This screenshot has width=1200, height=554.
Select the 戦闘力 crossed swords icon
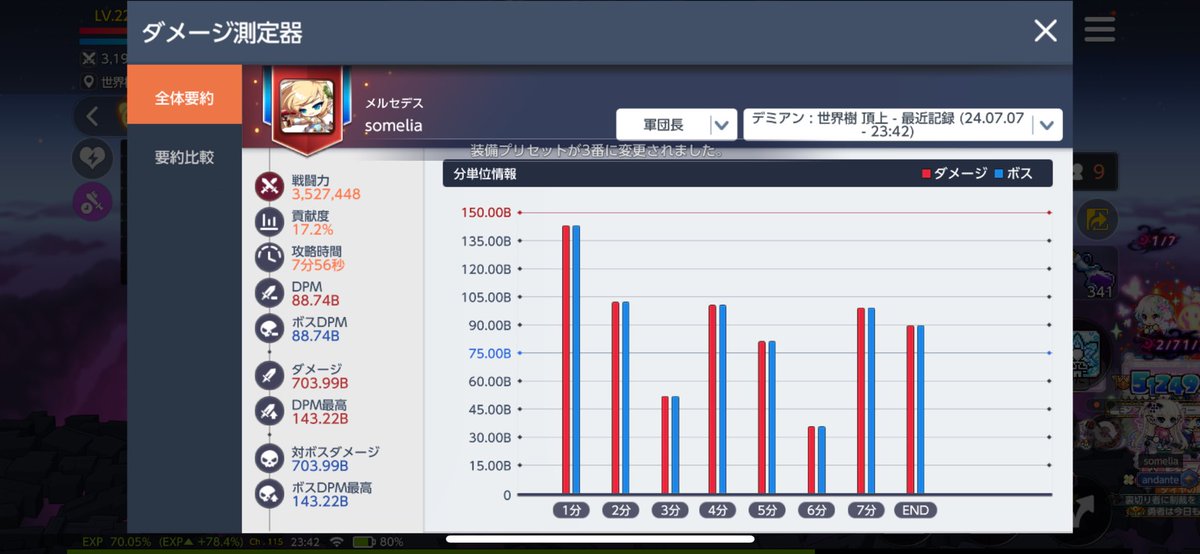click(270, 186)
